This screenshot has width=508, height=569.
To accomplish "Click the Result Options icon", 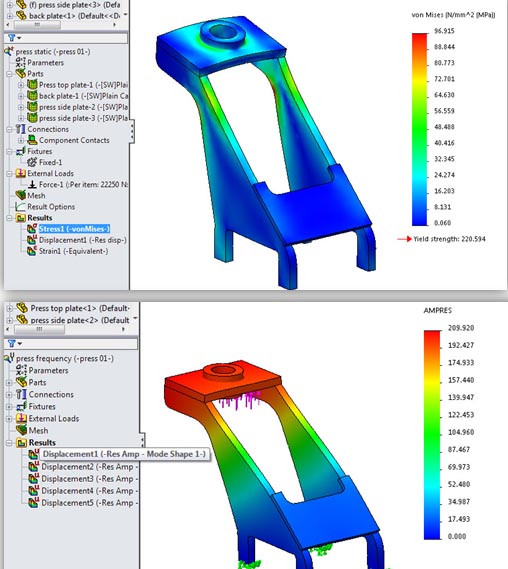I will (21, 206).
